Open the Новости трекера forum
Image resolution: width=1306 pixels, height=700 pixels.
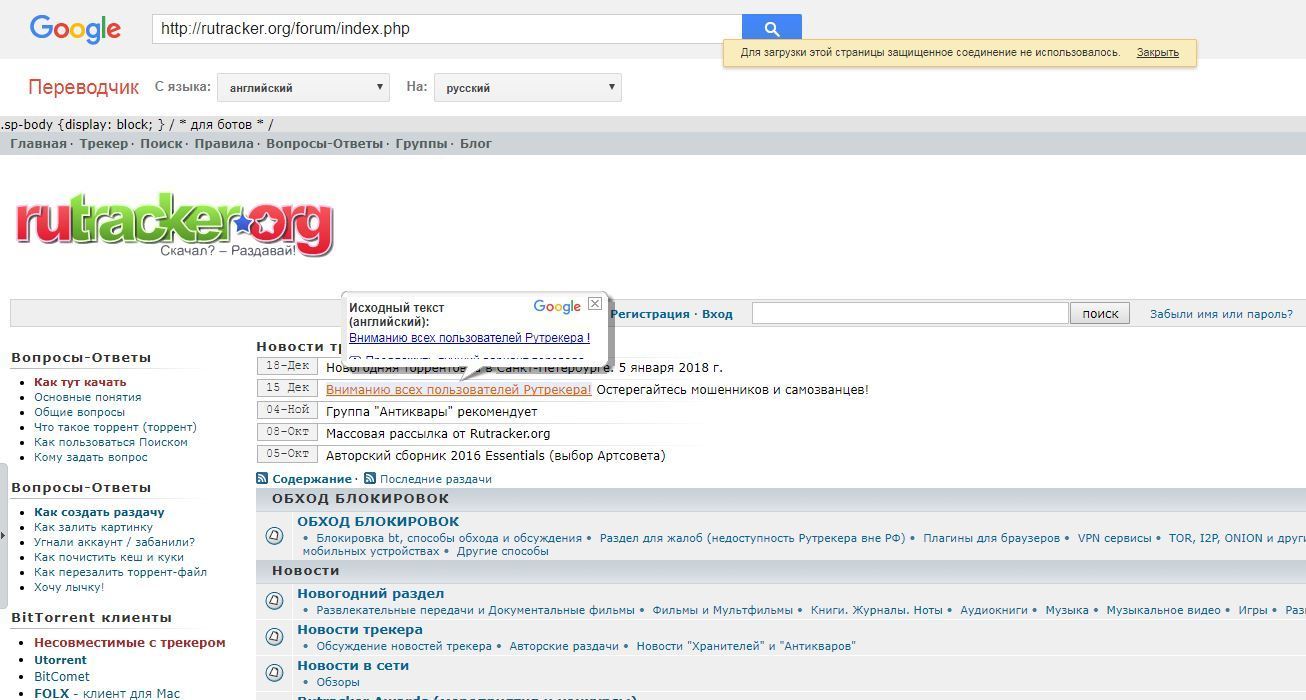[x=359, y=629]
